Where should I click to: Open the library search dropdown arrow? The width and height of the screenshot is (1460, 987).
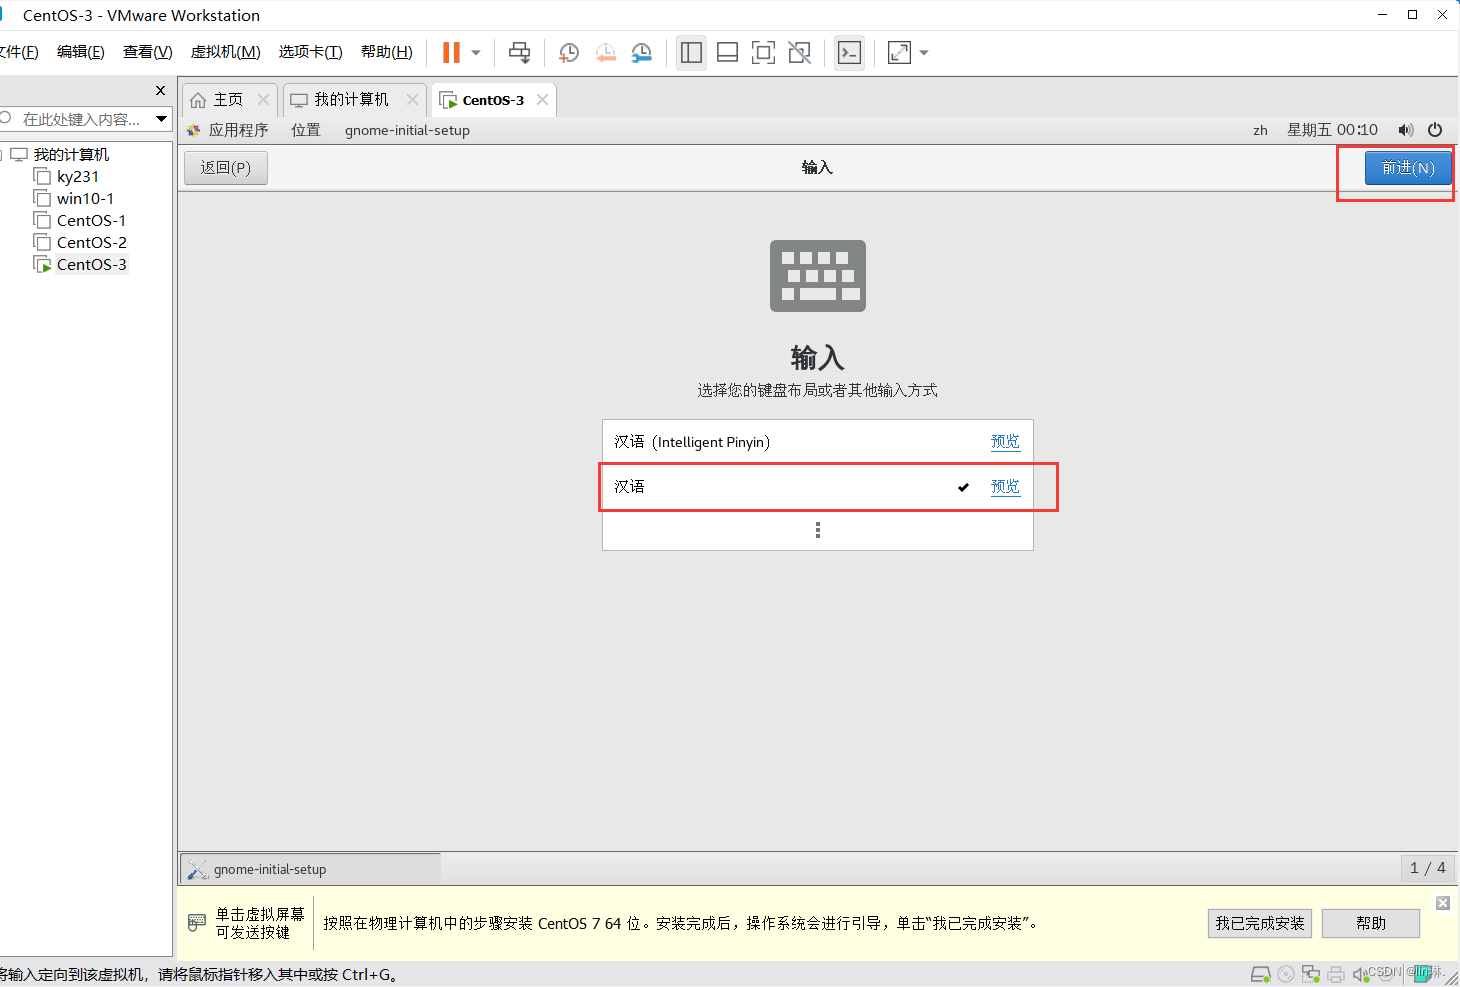coord(161,119)
